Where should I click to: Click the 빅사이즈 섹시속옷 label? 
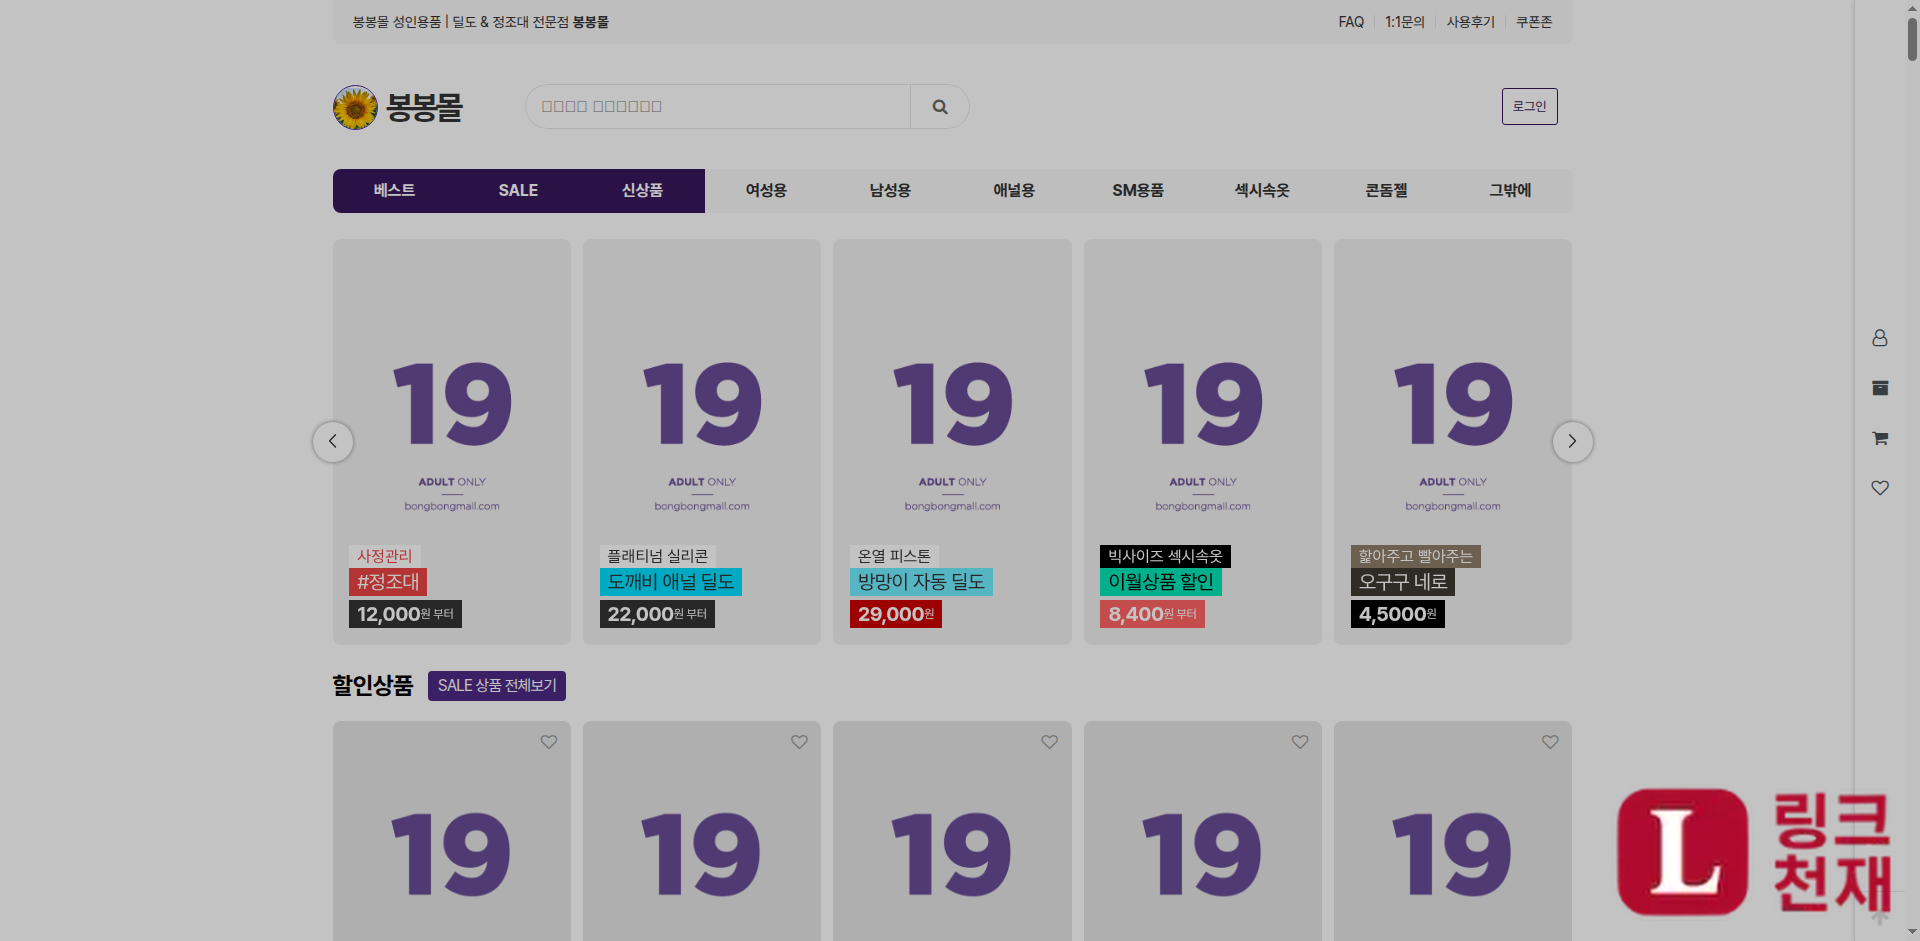click(x=1165, y=556)
